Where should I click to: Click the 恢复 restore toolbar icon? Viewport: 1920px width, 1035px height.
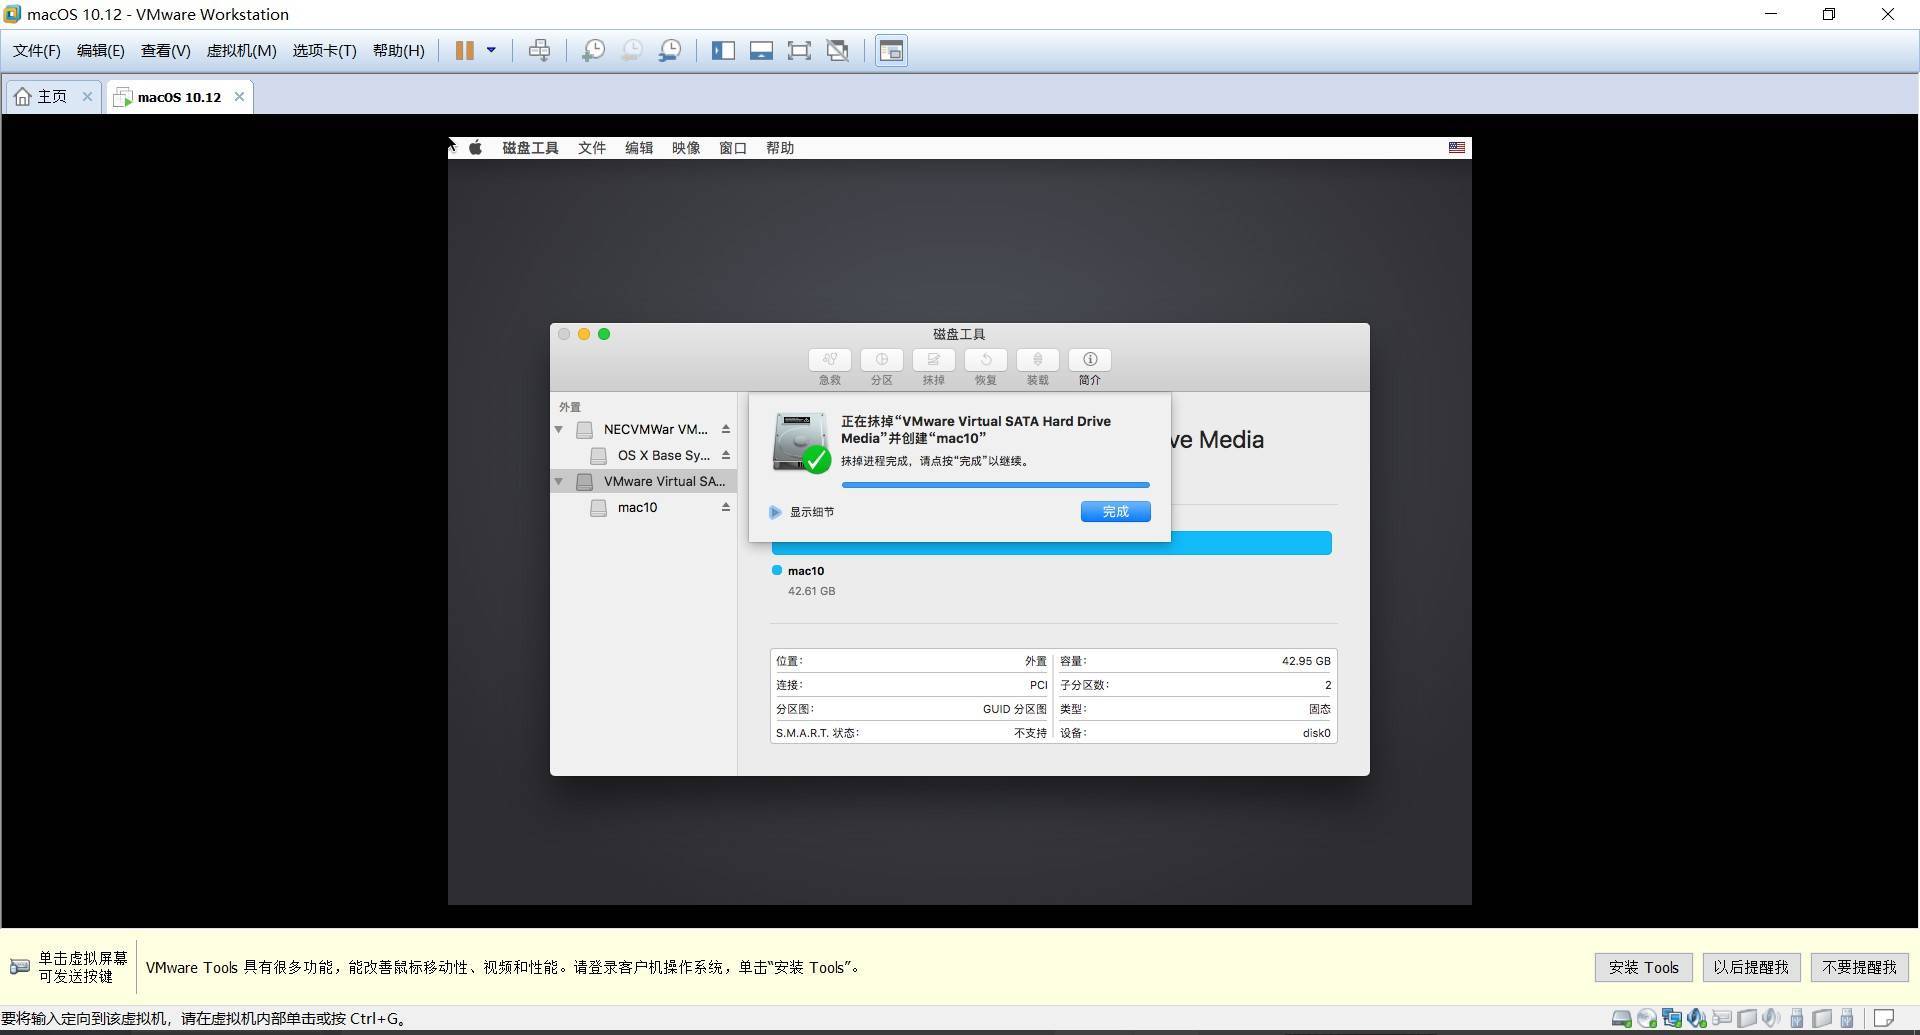986,359
